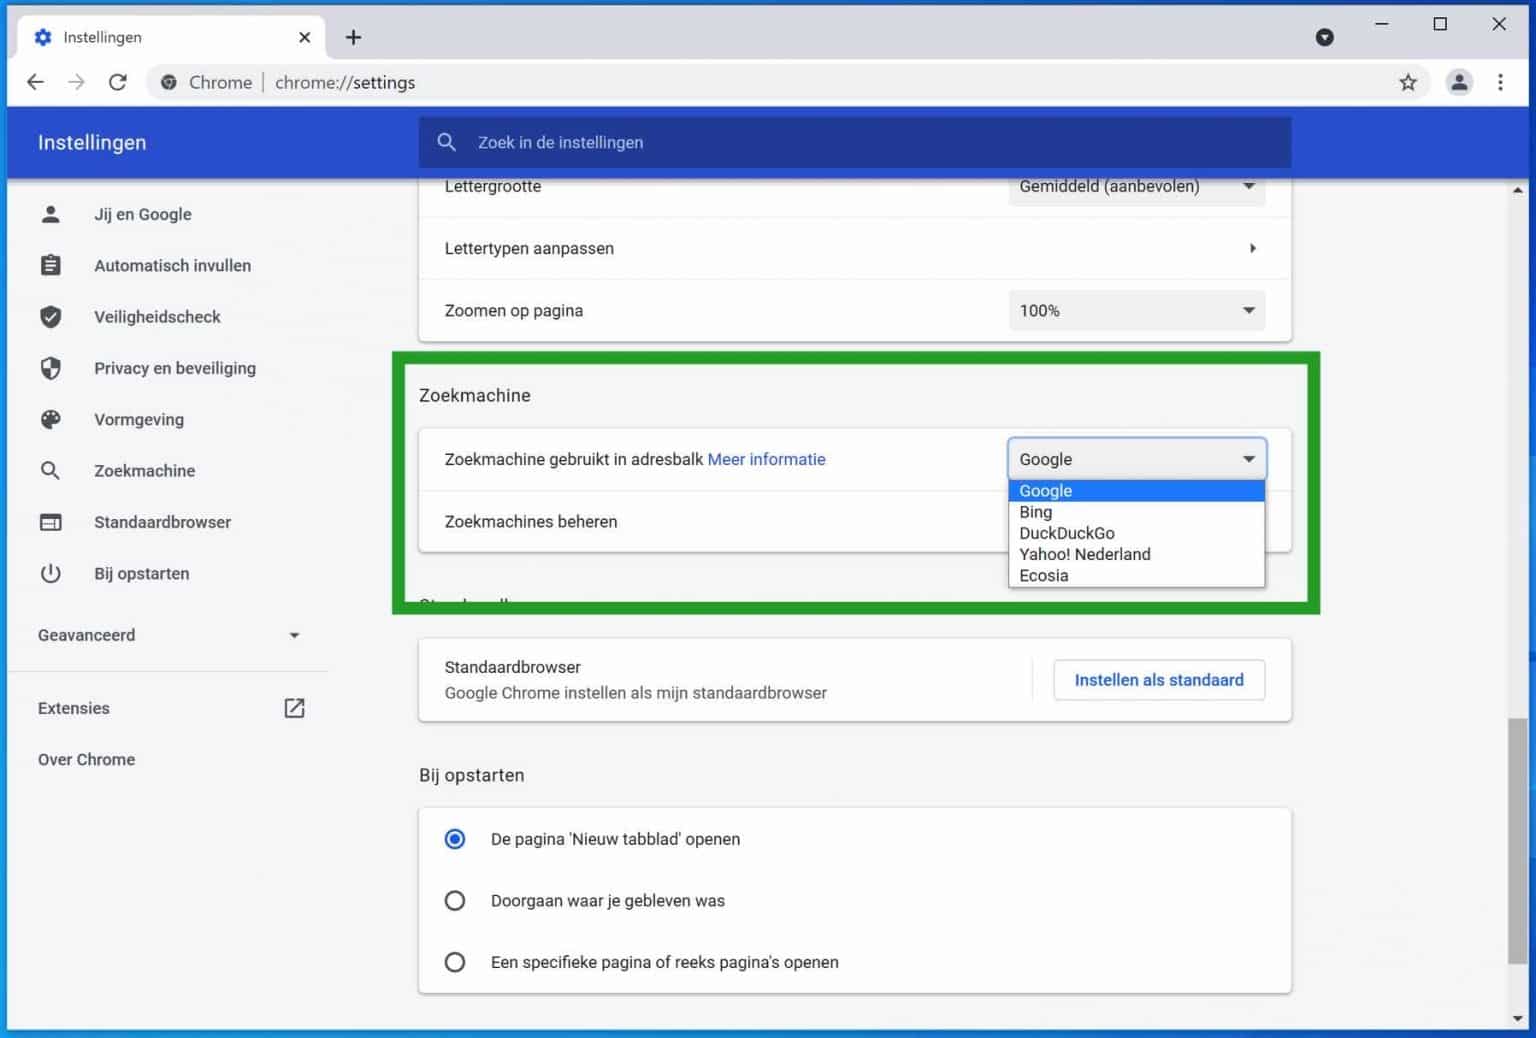Open the profile avatar menu

(1459, 82)
